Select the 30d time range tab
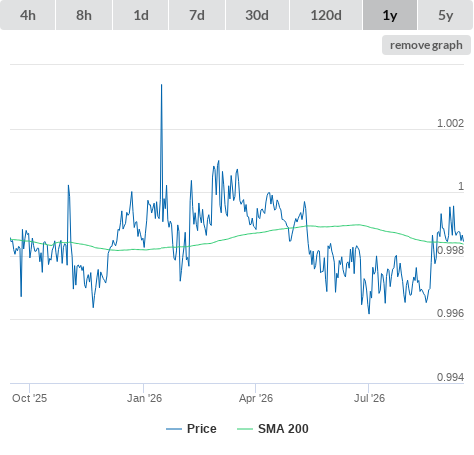The image size is (474, 455). [x=257, y=15]
